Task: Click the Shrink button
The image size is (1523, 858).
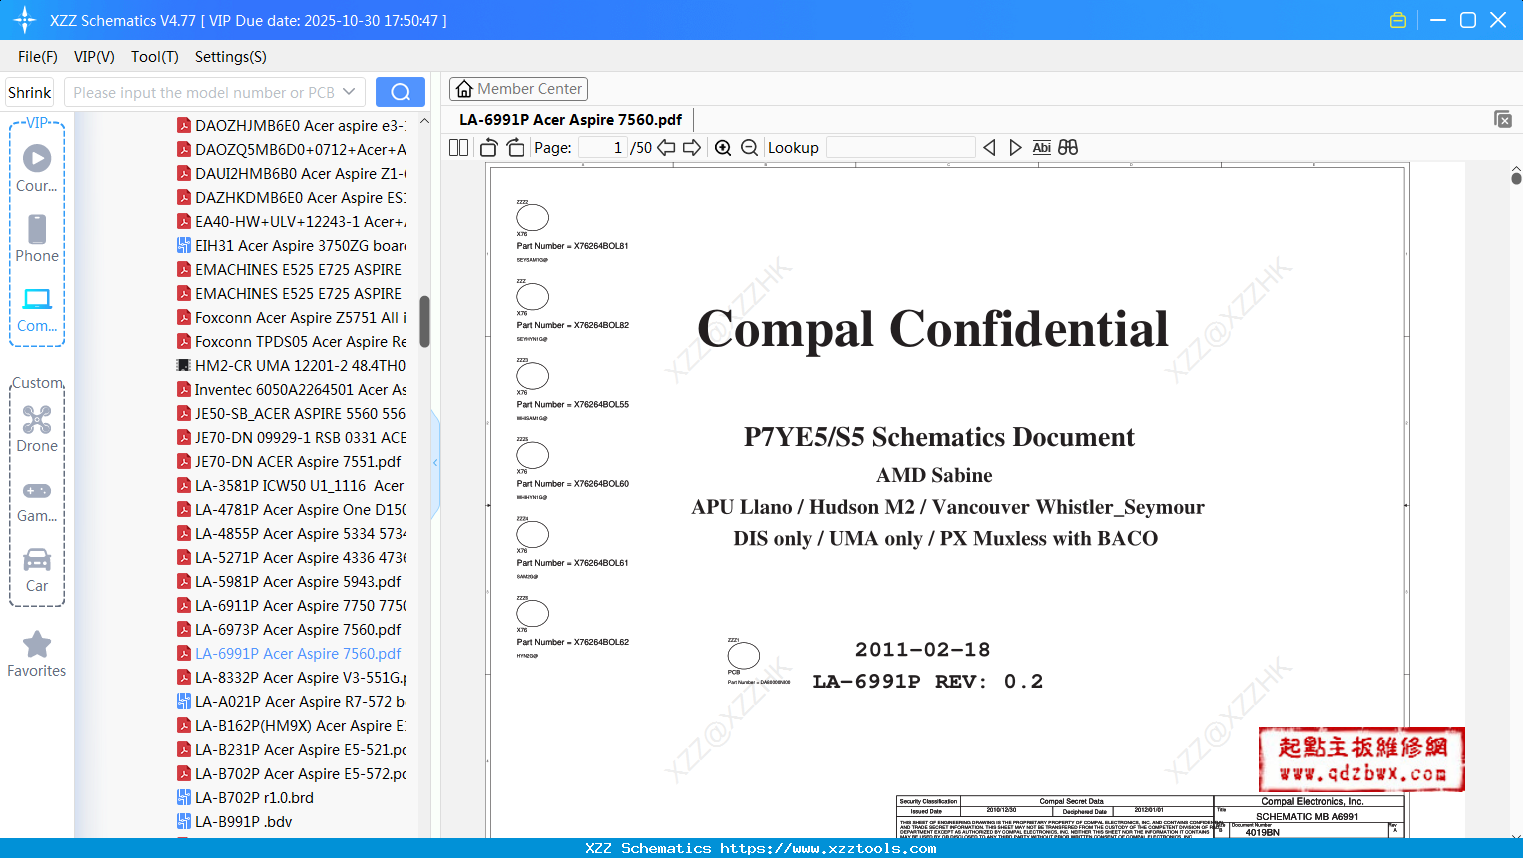Action: click(30, 92)
